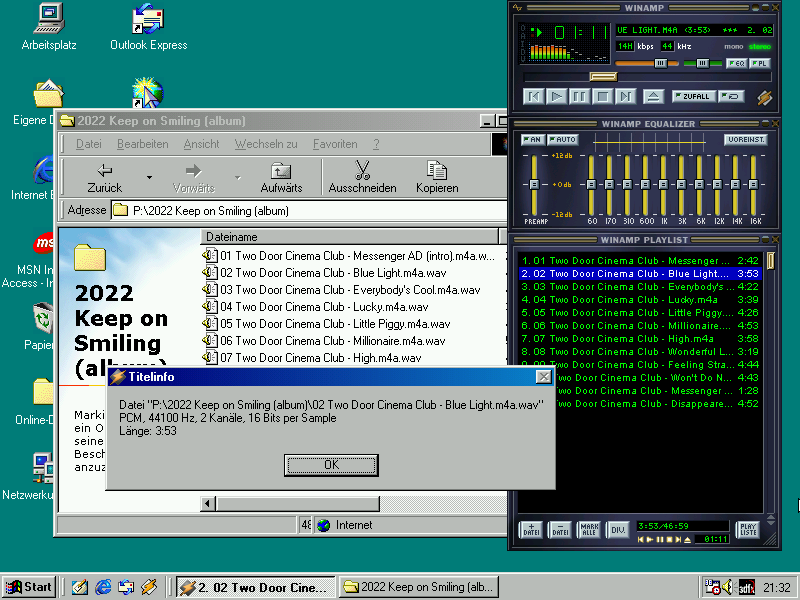Open Wechseln zu menu in Explorer
The width and height of the screenshot is (800, 600).
coord(266,144)
